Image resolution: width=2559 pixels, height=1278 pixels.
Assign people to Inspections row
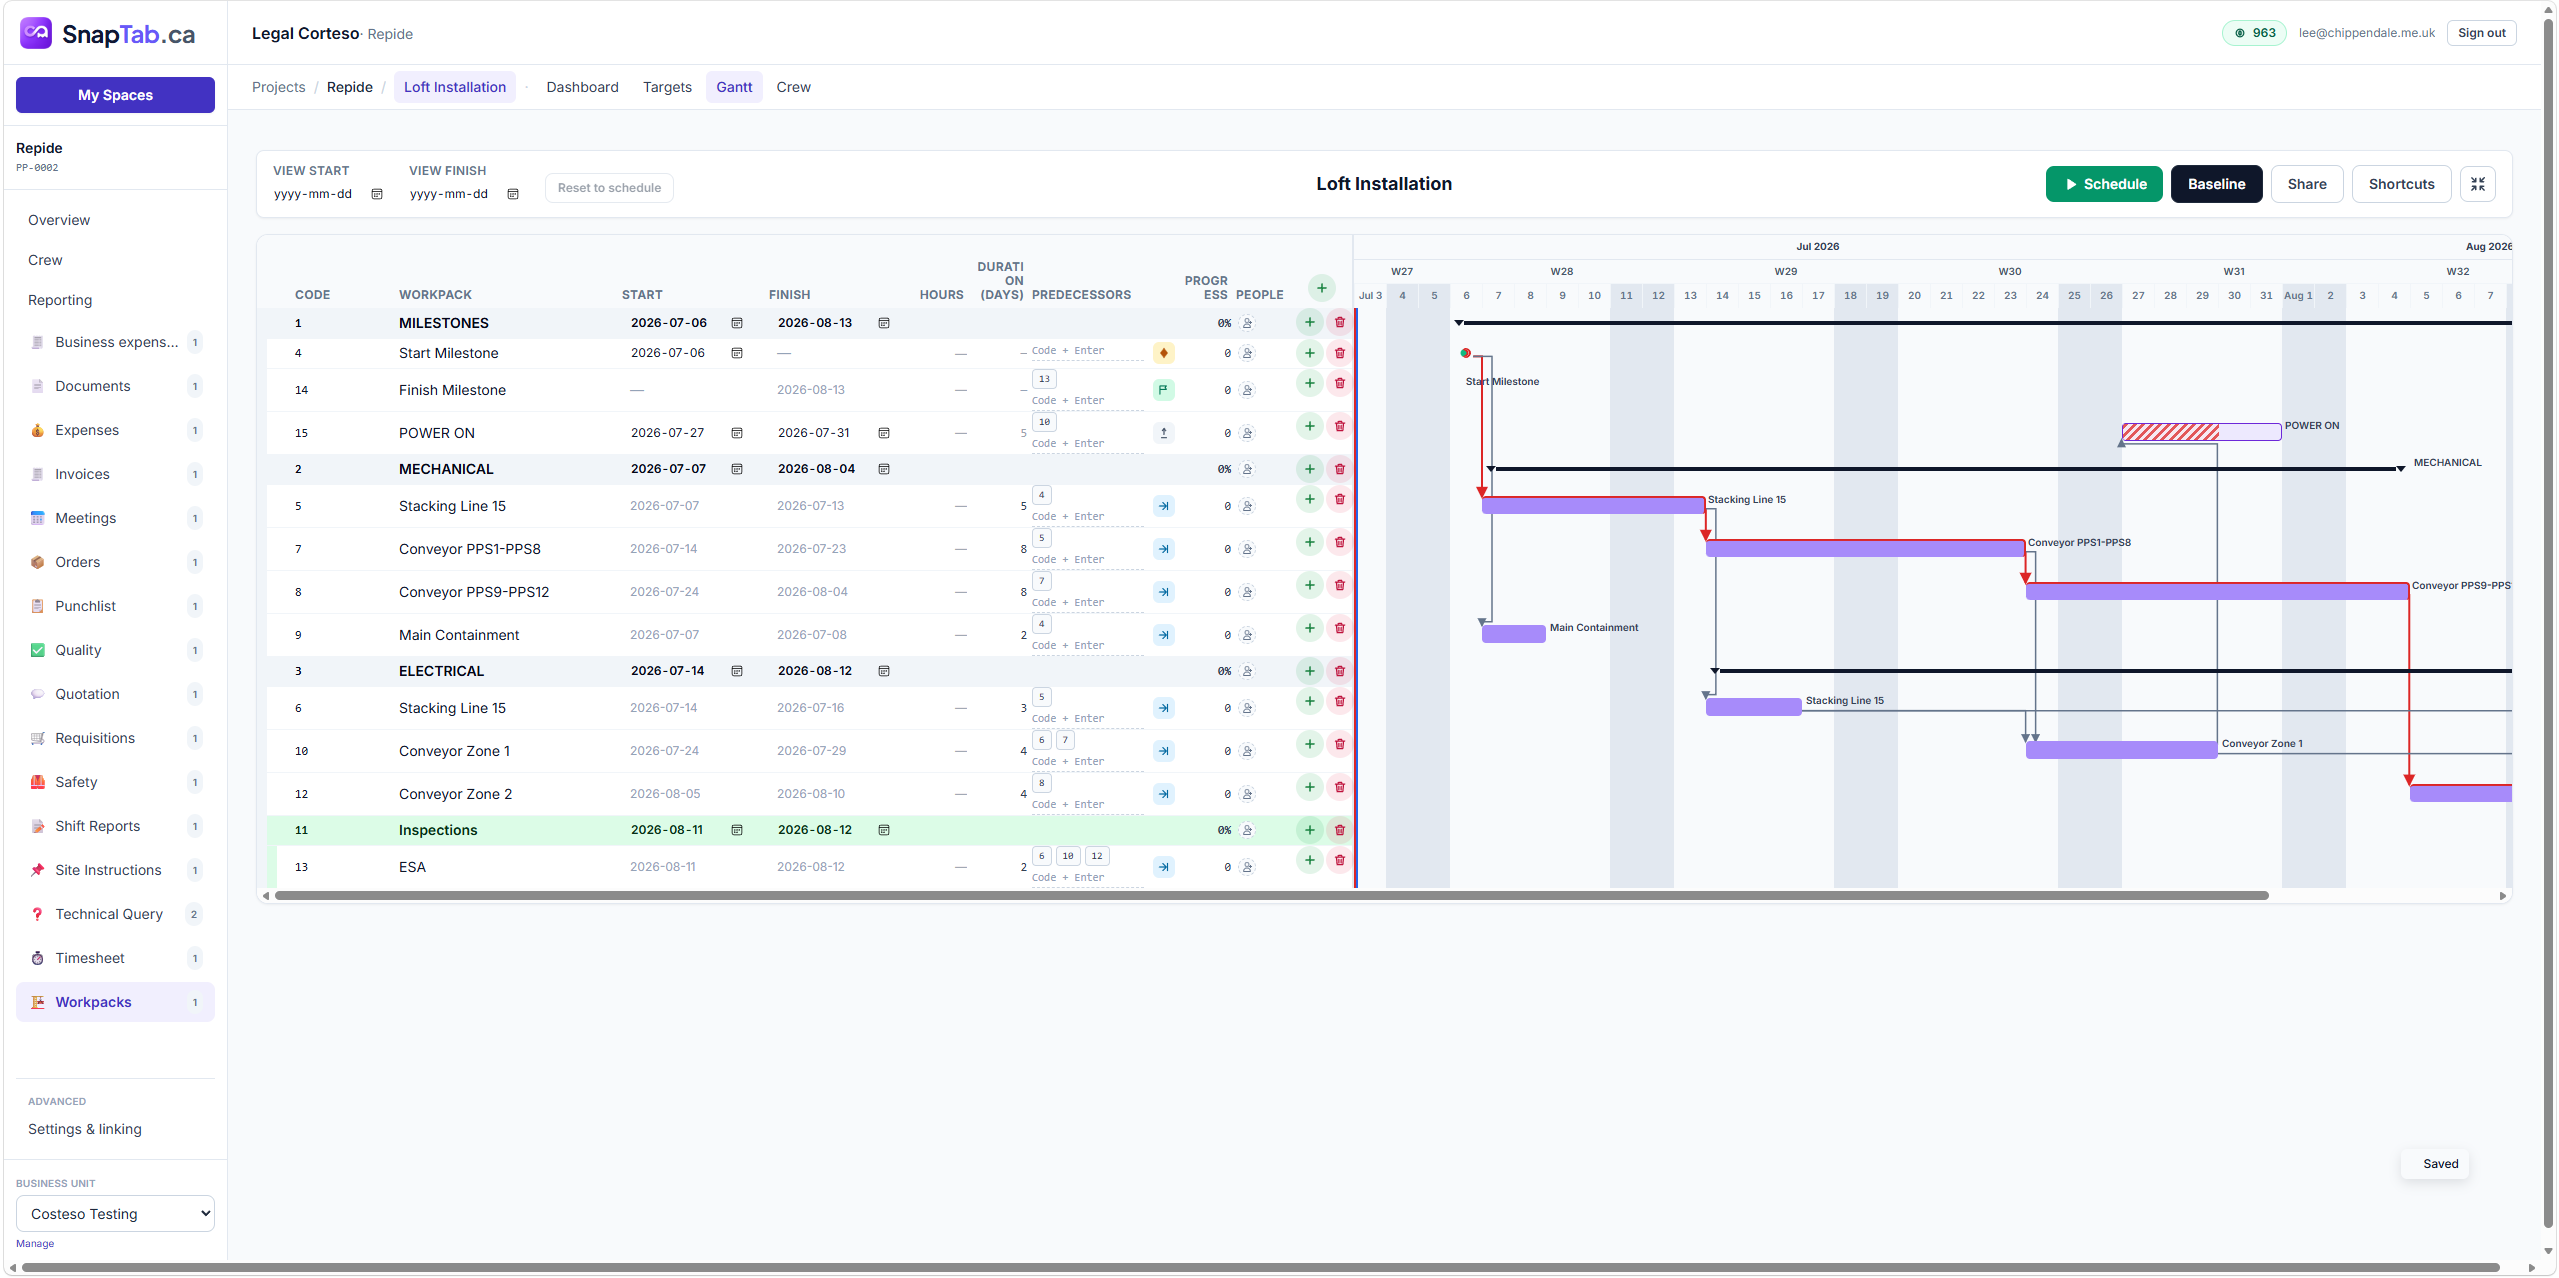1247,830
